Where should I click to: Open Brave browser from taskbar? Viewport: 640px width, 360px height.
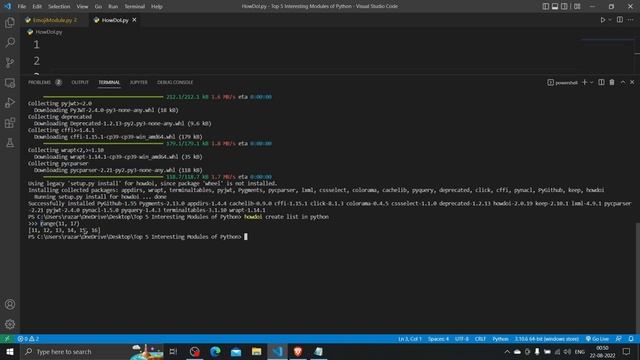[298, 351]
